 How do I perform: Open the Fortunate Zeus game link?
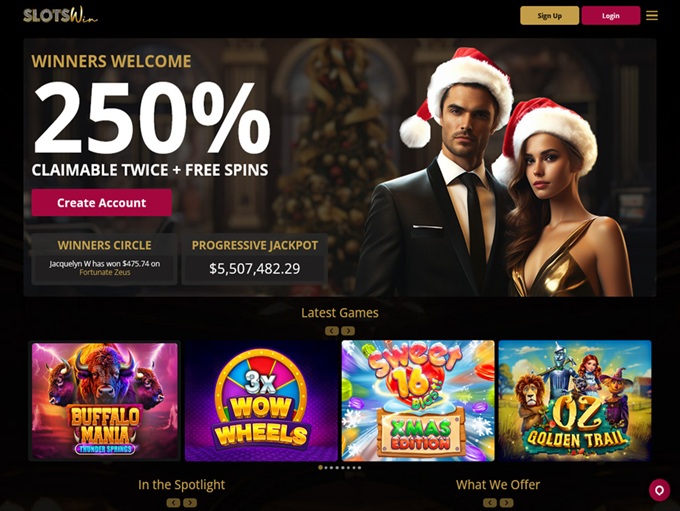[105, 272]
